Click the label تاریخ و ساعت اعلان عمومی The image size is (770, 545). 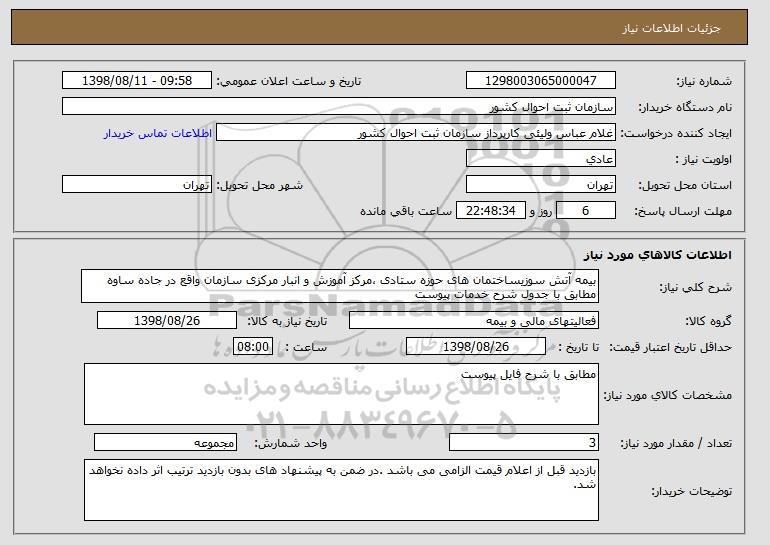click(289, 82)
